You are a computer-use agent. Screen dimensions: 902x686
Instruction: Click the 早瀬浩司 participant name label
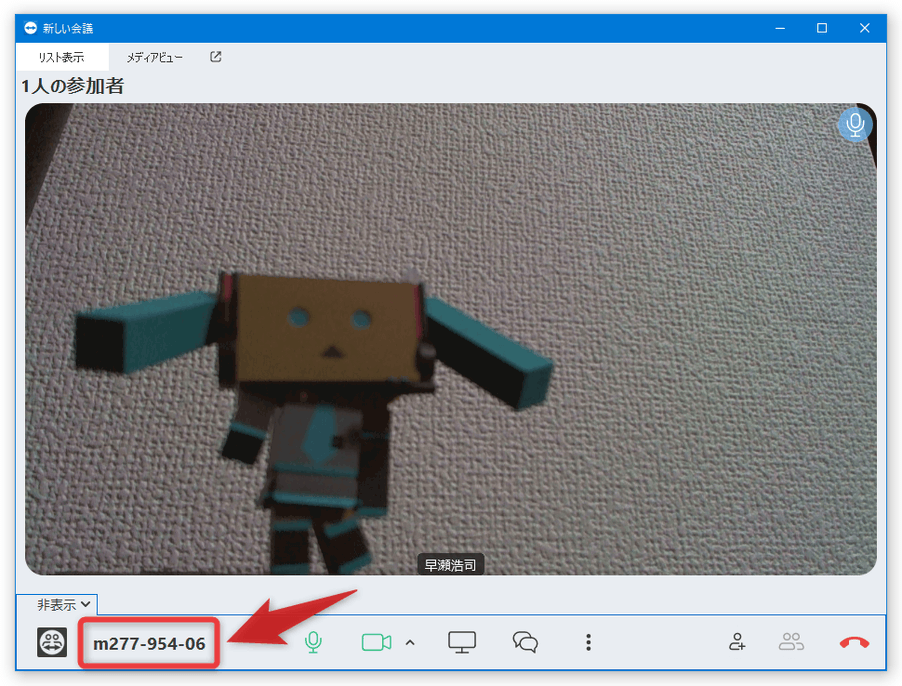click(450, 565)
